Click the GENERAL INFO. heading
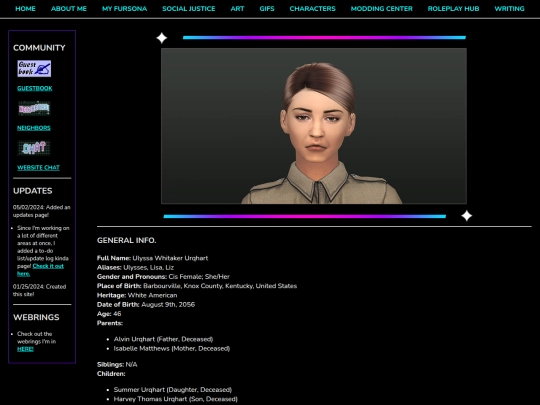The width and height of the screenshot is (540, 405). (x=127, y=241)
